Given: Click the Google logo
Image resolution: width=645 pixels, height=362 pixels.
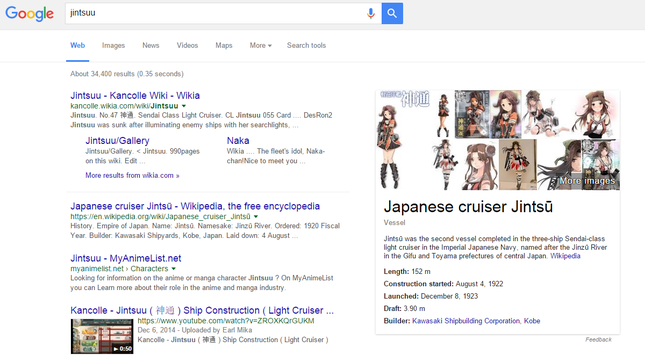Looking at the screenshot, I should click(29, 13).
